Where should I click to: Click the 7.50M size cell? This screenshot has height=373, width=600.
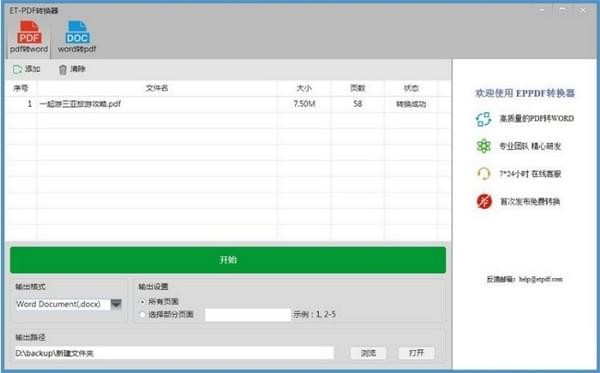click(x=304, y=104)
